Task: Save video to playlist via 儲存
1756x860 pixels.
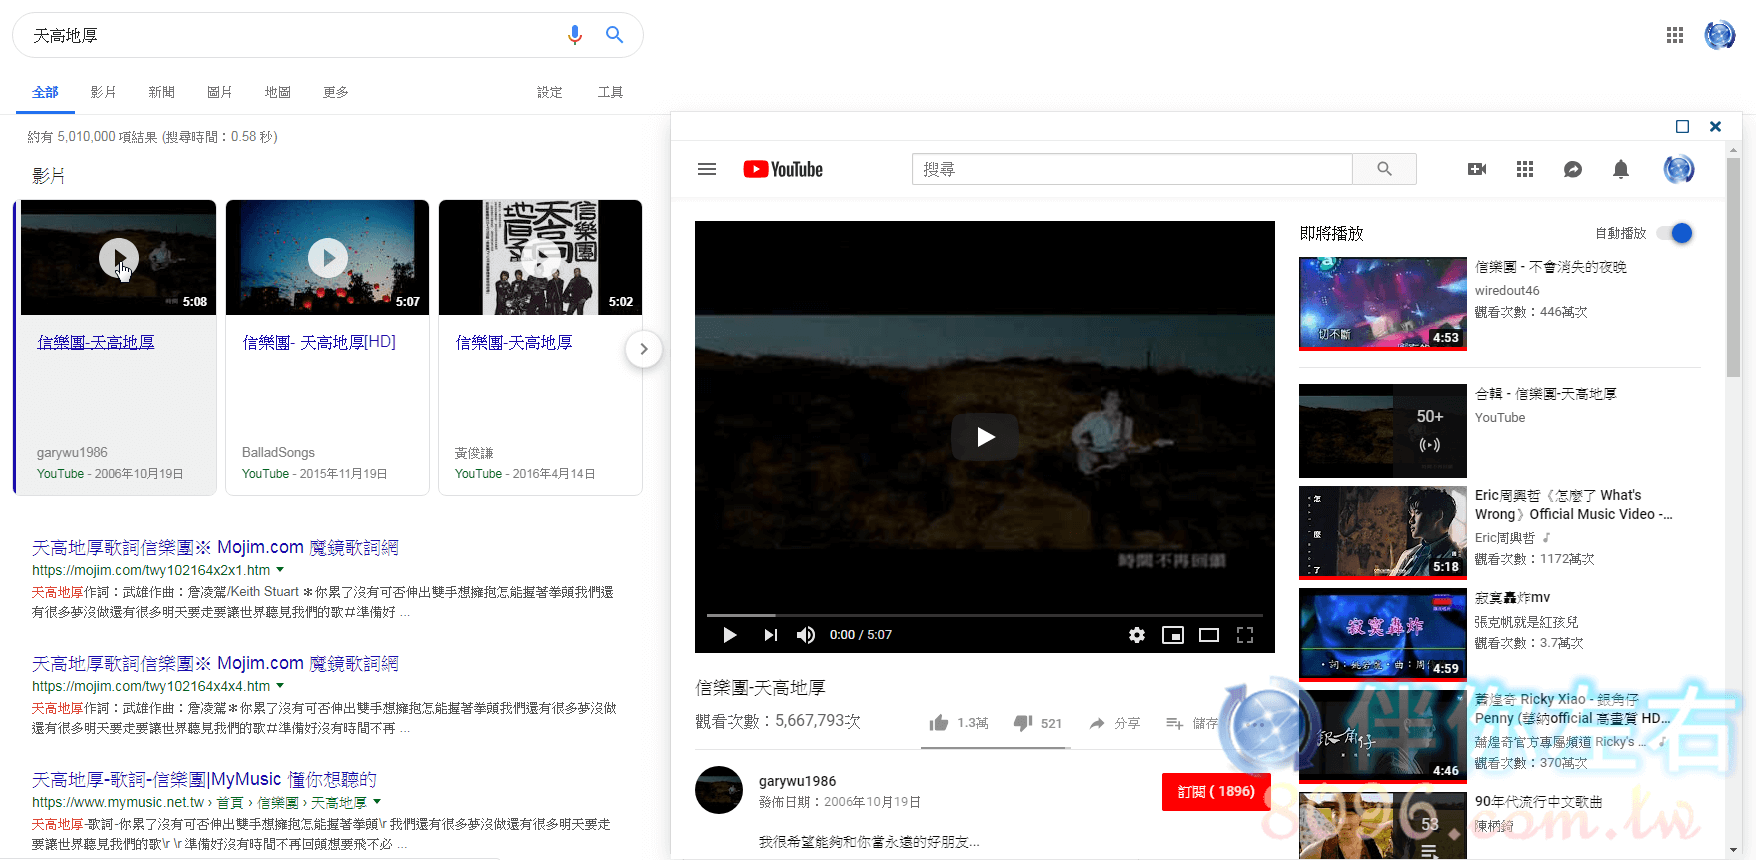Action: (x=1192, y=723)
